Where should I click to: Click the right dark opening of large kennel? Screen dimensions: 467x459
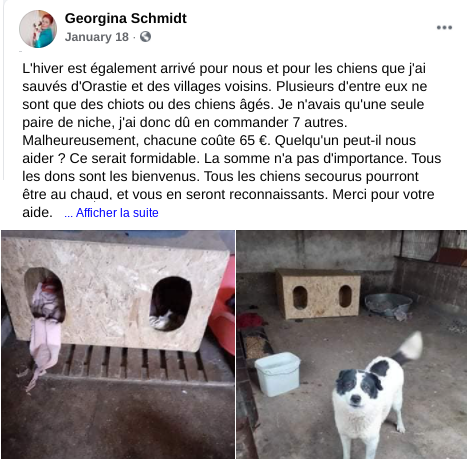tap(171, 303)
